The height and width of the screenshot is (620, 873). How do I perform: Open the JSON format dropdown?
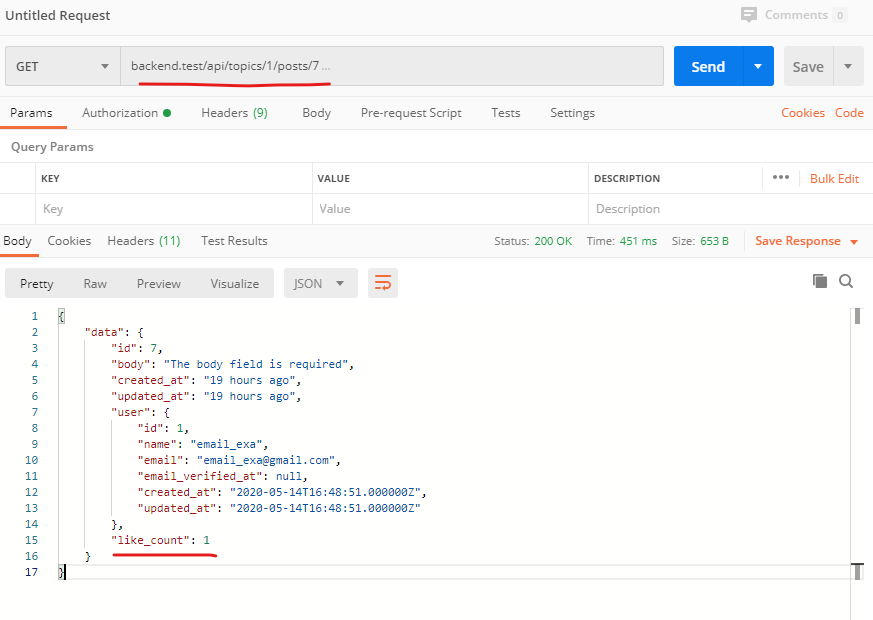point(320,283)
